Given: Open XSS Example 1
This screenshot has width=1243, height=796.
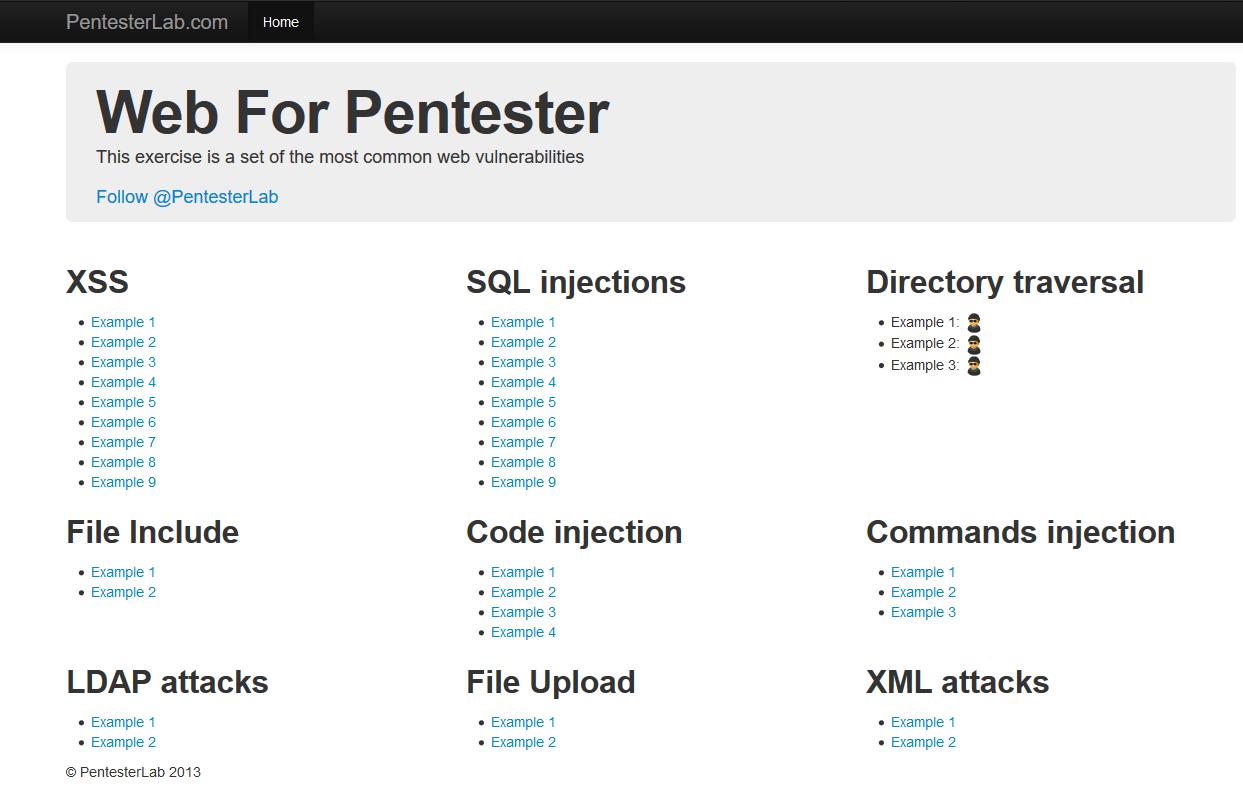Looking at the screenshot, I should 123,322.
